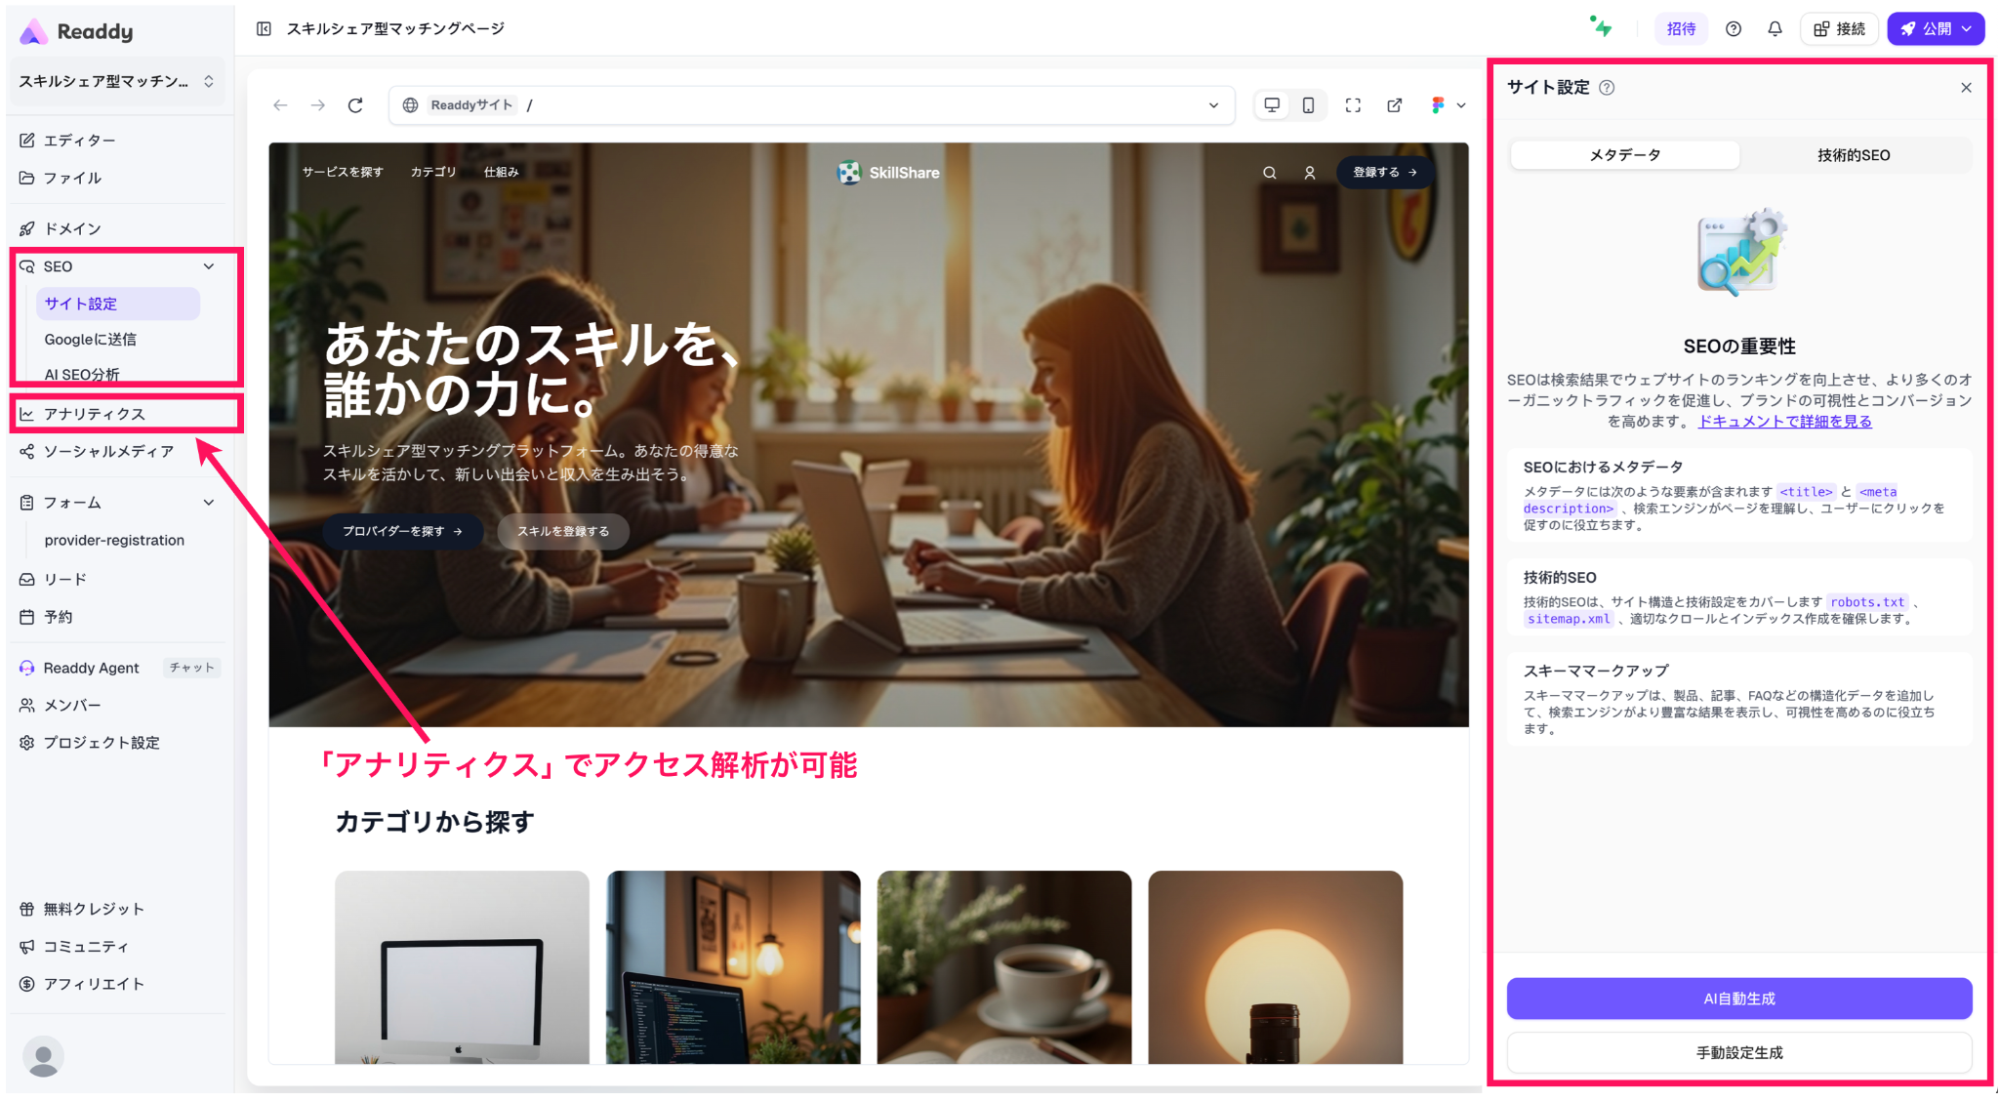1999x1095 pixels.
Task: Open アナリティクス in sidebar
Action: pos(94,414)
